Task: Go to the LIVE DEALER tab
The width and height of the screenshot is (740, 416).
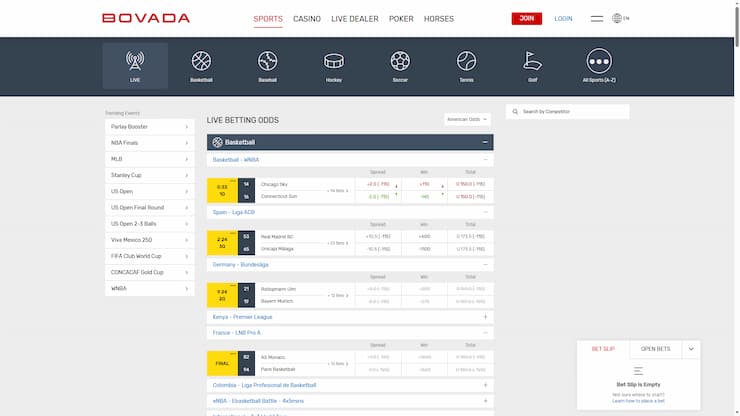Action: coord(355,19)
